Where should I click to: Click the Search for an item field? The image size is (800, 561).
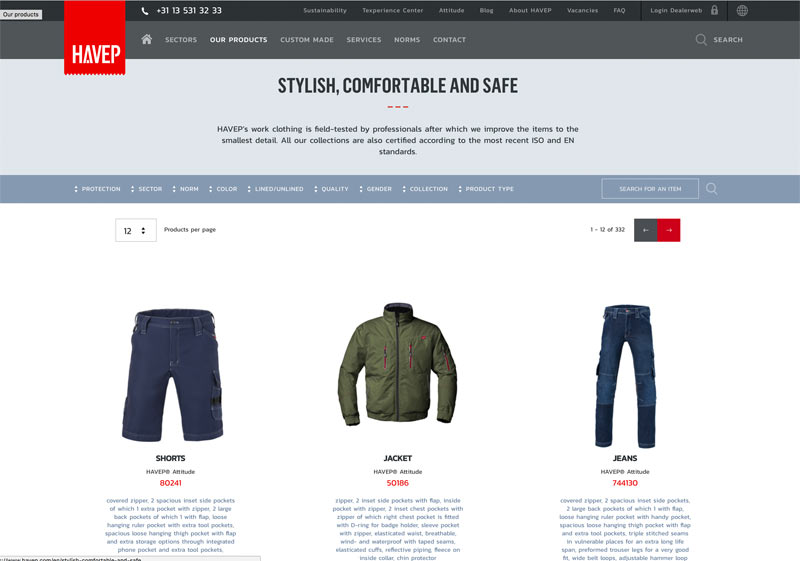650,189
